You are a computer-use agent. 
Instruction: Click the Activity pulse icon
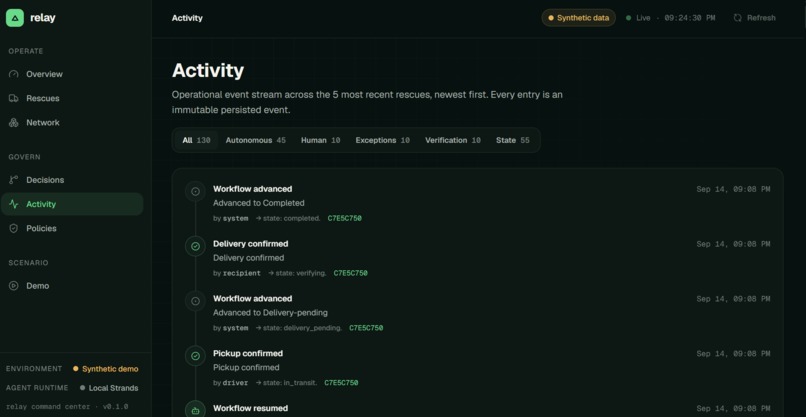click(14, 204)
